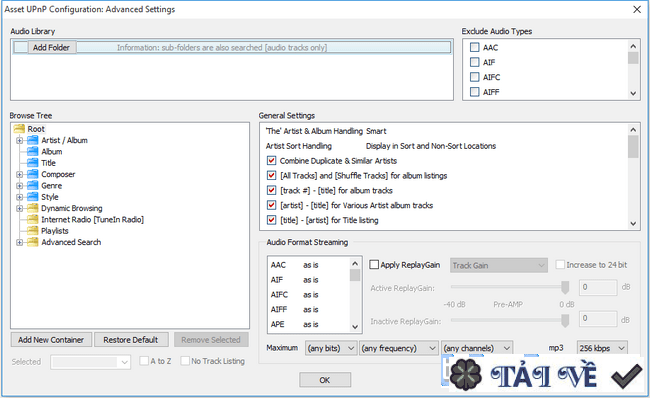Screen dimensions: 650x398
Task: Click Restore Default button
Action: coord(131,340)
